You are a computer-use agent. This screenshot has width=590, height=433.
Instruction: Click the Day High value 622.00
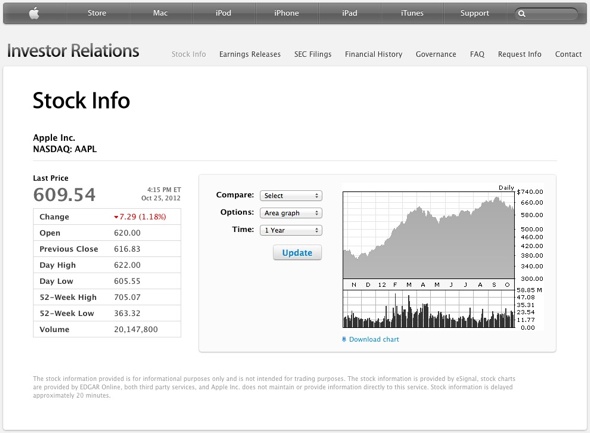pyautogui.click(x=127, y=265)
